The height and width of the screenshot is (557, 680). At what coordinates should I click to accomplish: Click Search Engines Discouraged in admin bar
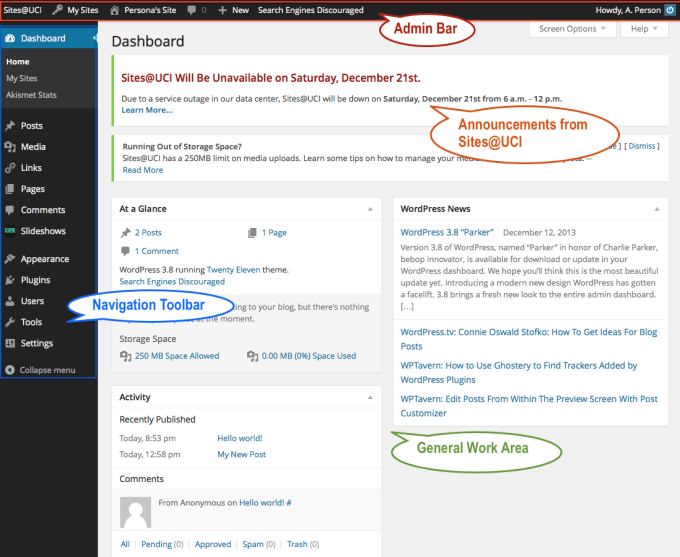(x=311, y=10)
